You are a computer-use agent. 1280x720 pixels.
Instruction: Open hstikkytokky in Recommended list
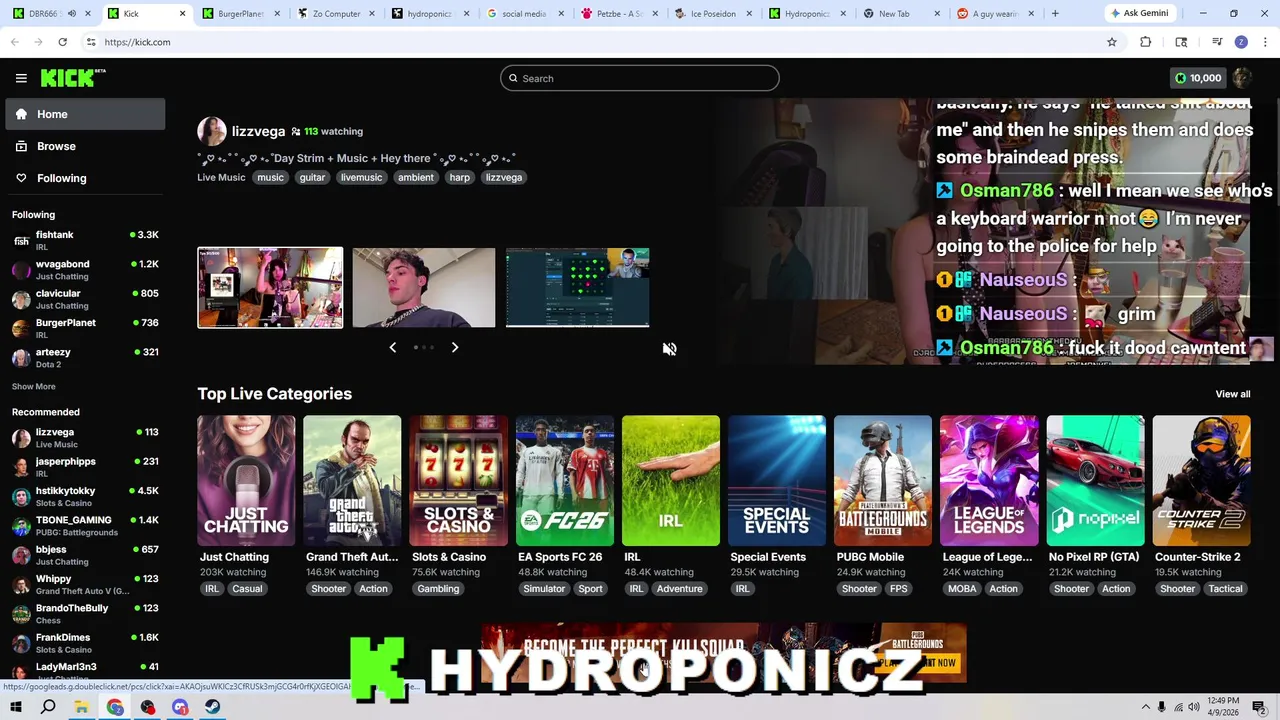(x=85, y=496)
